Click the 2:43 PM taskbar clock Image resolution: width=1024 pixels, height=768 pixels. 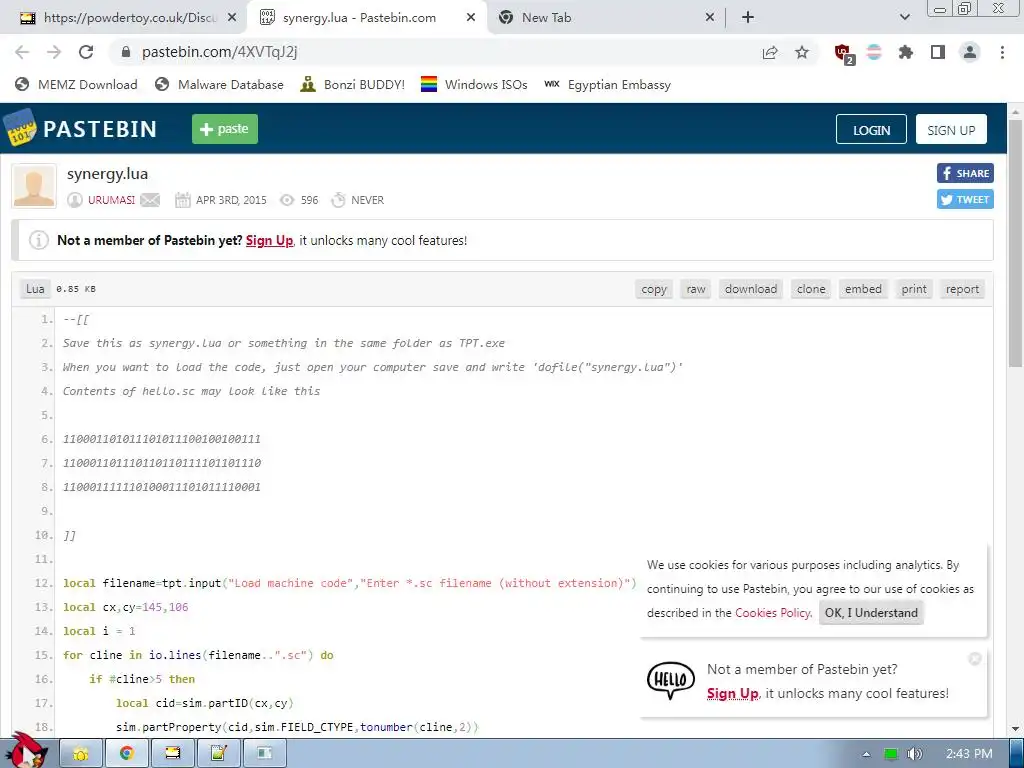click(969, 754)
